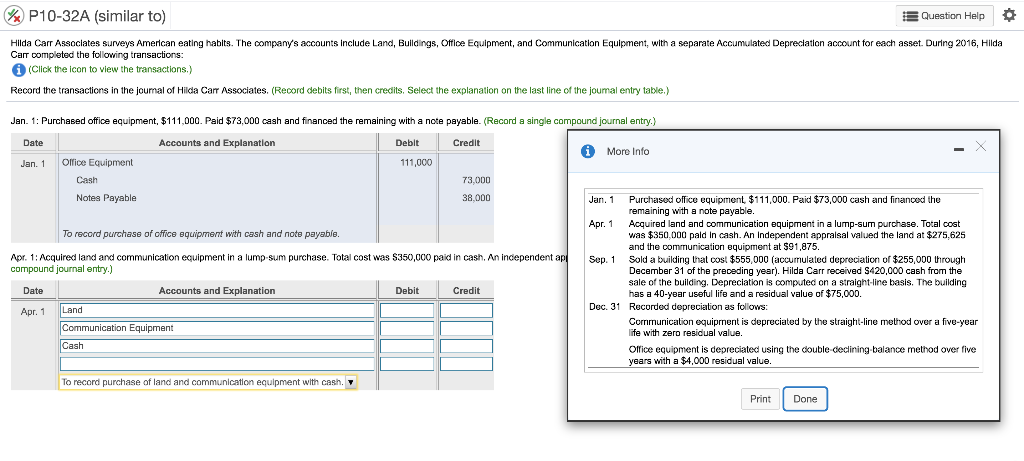Click the More Info dialog title
The image size is (1024, 461).
(628, 151)
